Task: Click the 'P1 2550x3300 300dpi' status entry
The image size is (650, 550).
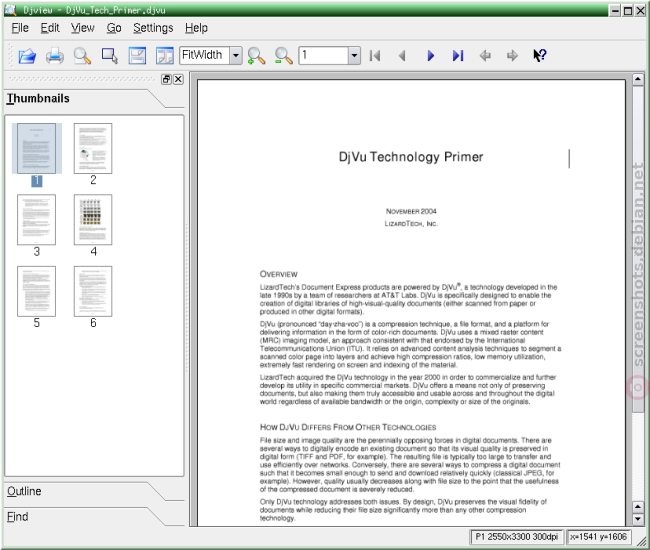Action: 517,537
